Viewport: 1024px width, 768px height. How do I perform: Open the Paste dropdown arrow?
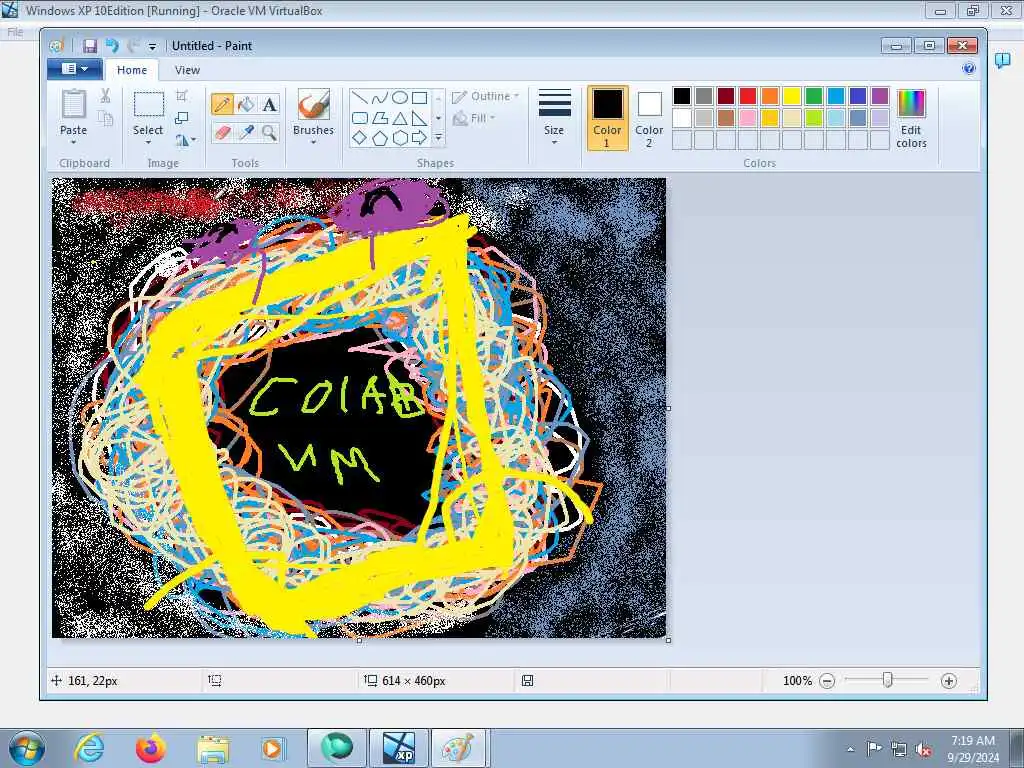pos(73,142)
